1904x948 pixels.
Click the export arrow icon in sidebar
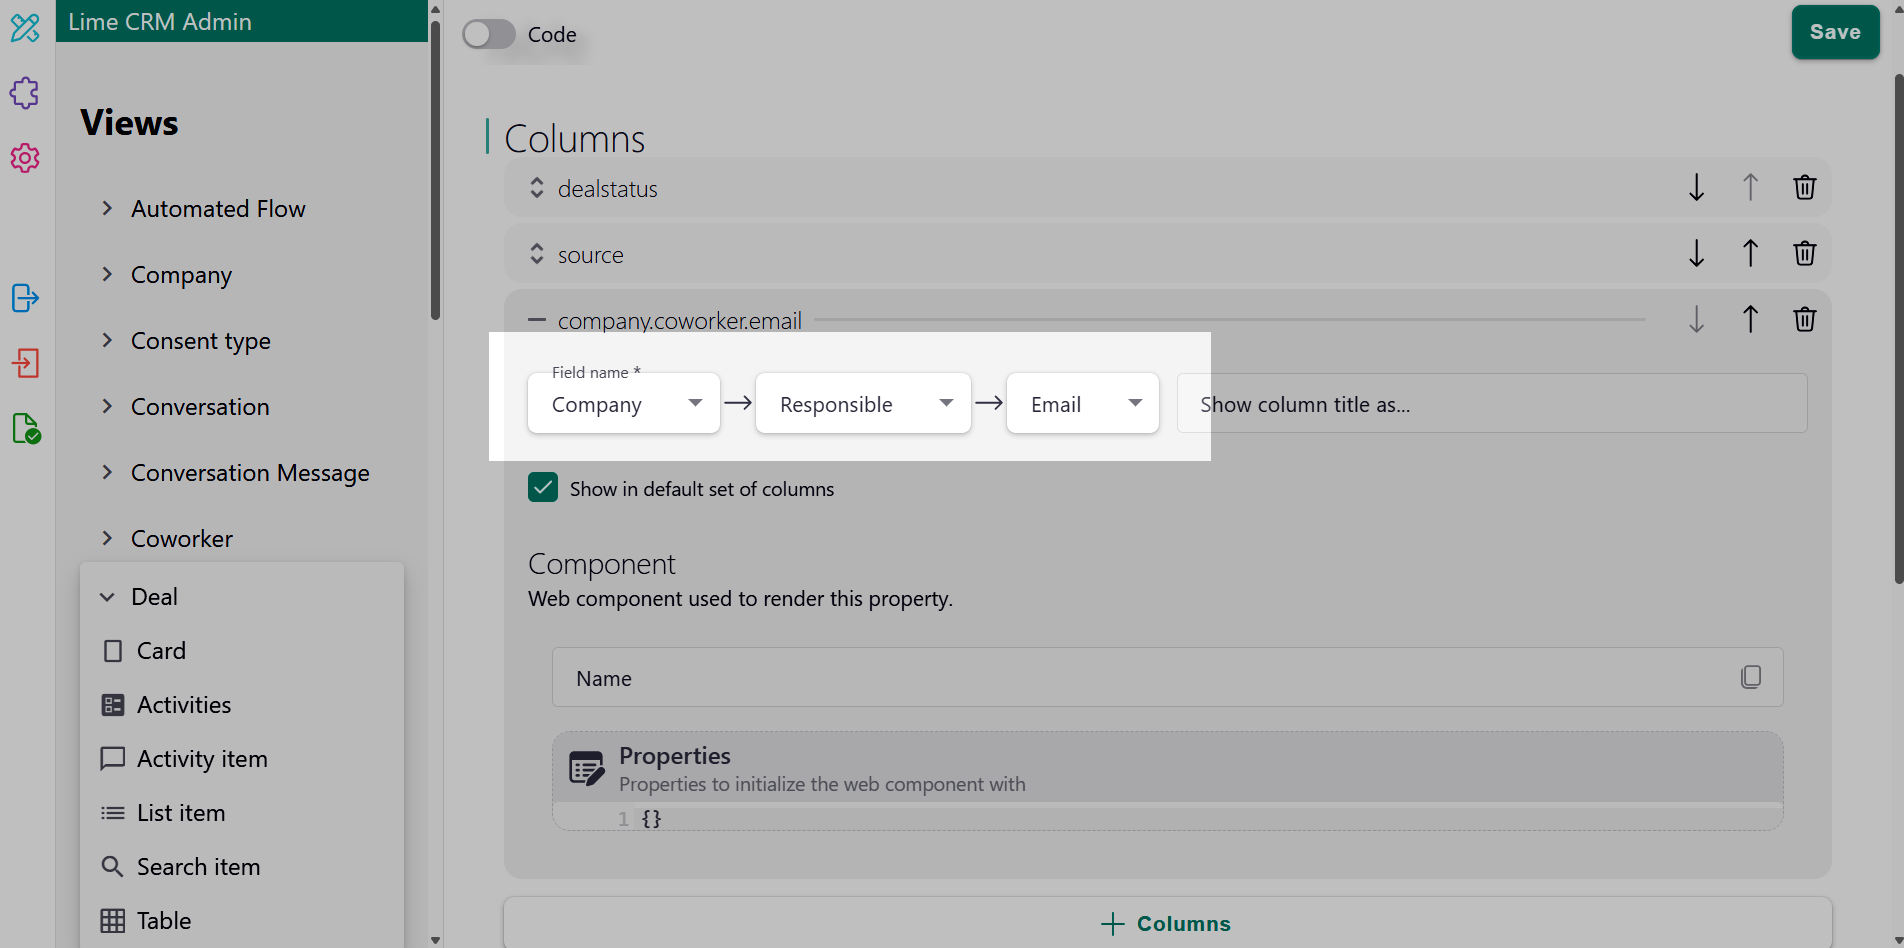[x=24, y=297]
